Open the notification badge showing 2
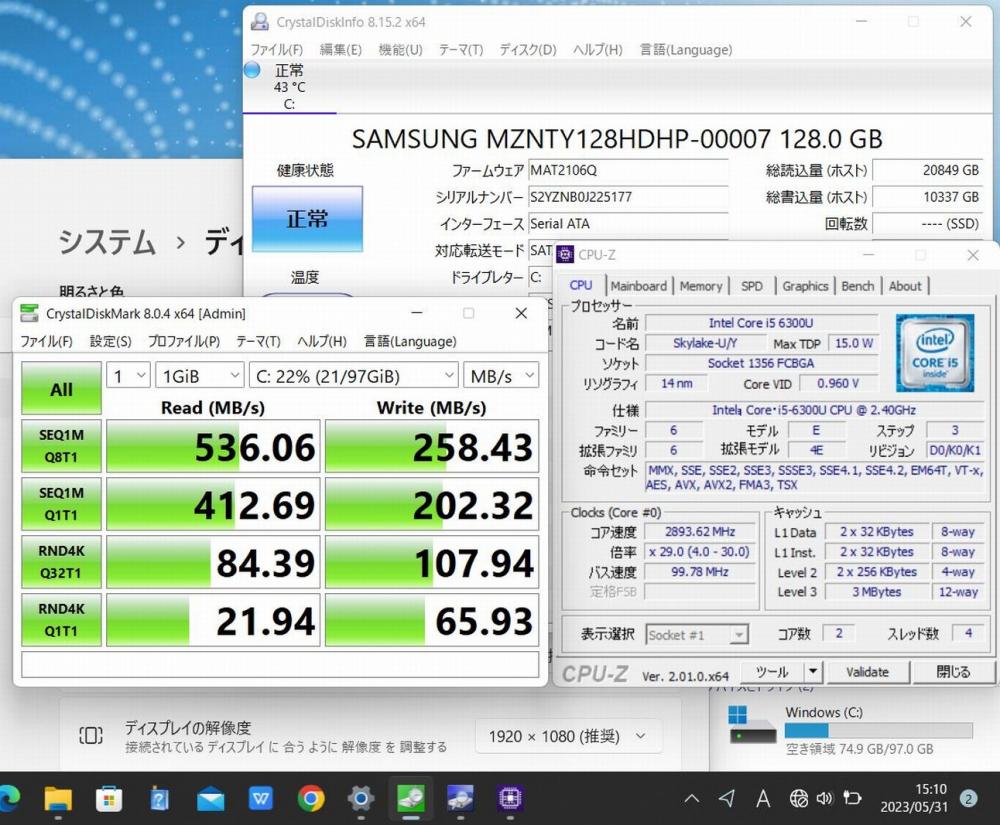 click(969, 798)
